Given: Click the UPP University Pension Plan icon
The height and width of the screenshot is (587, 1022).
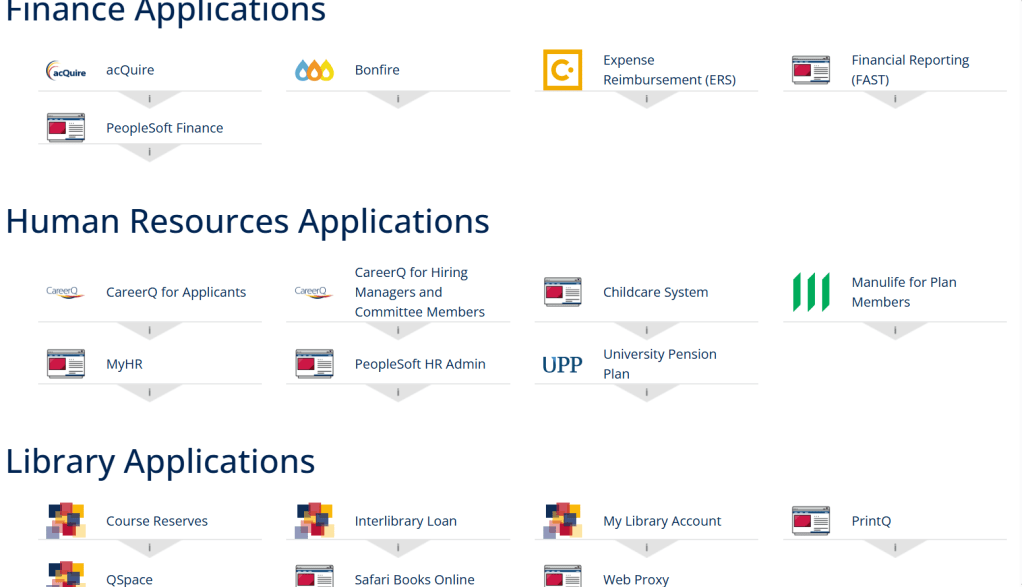Looking at the screenshot, I should tap(562, 365).
